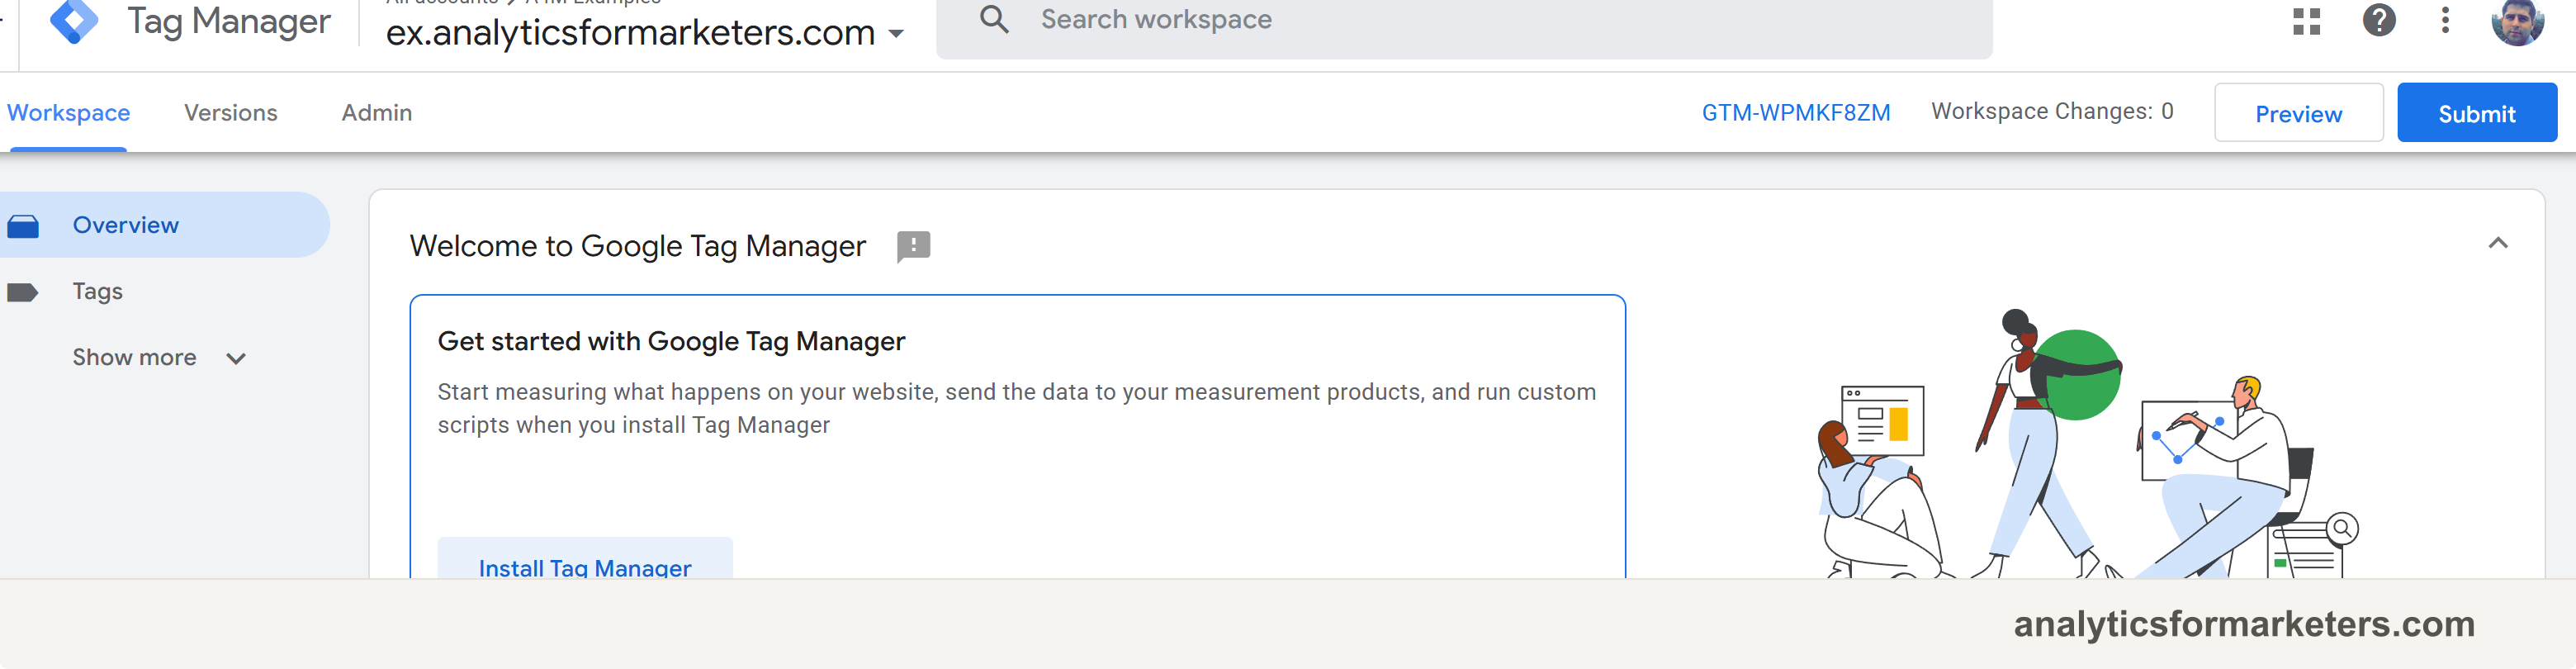2576x669 pixels.
Task: Click the search magnifier icon
Action: point(993,19)
